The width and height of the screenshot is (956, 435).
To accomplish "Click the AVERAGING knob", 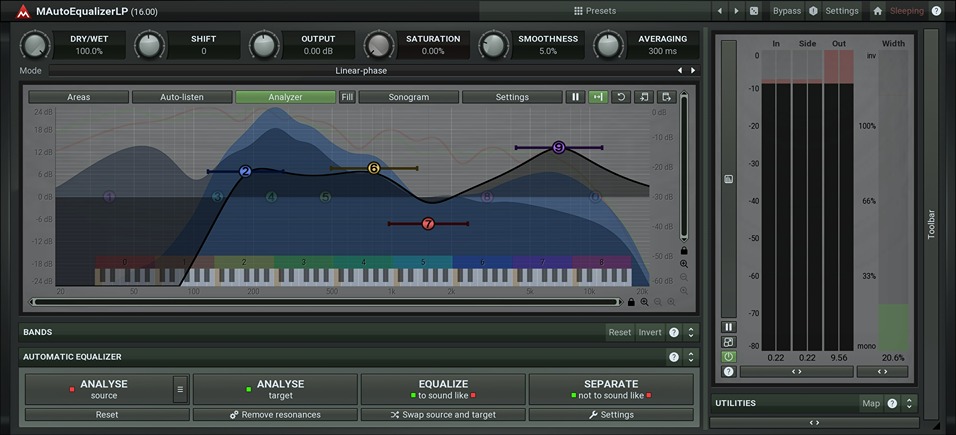I will click(608, 45).
